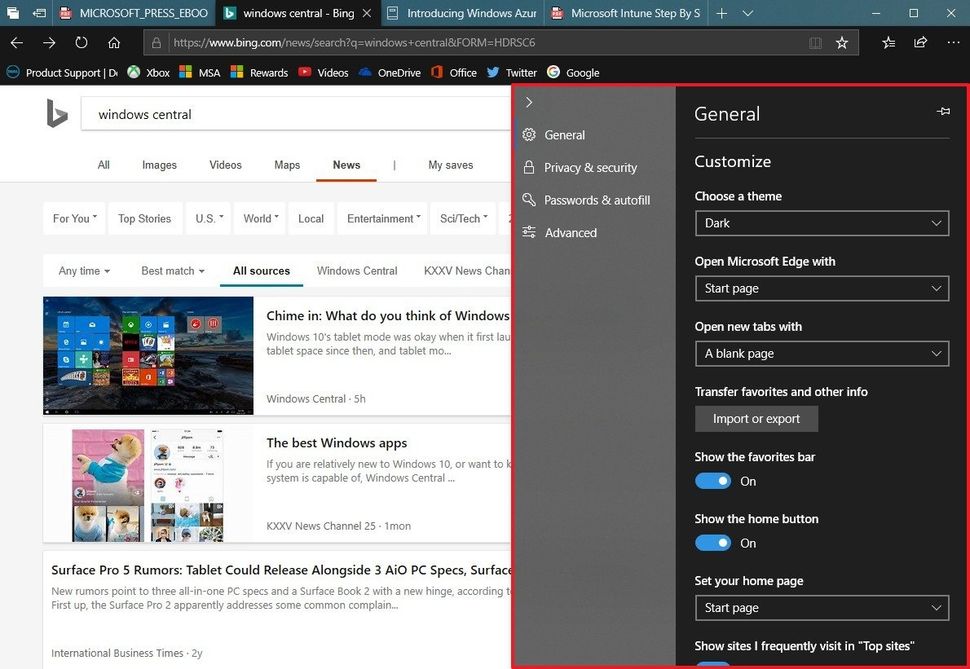
Task: Open The best Windows apps article
Action: pyautogui.click(x=337, y=442)
